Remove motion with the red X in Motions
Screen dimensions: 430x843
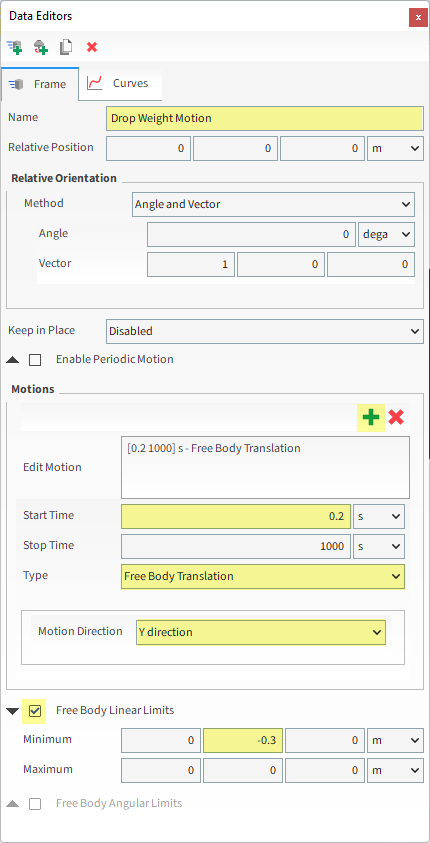396,417
